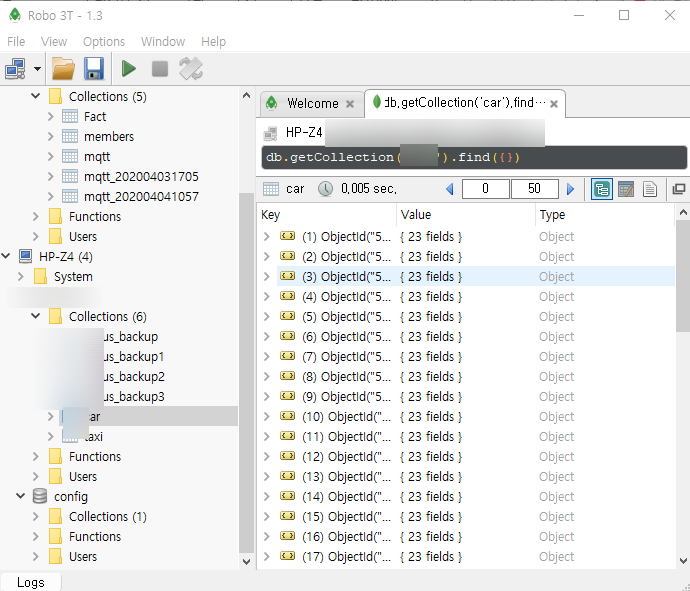This screenshot has height=591, width=690.
Task: Expand the System folder
Action: pos(20,276)
